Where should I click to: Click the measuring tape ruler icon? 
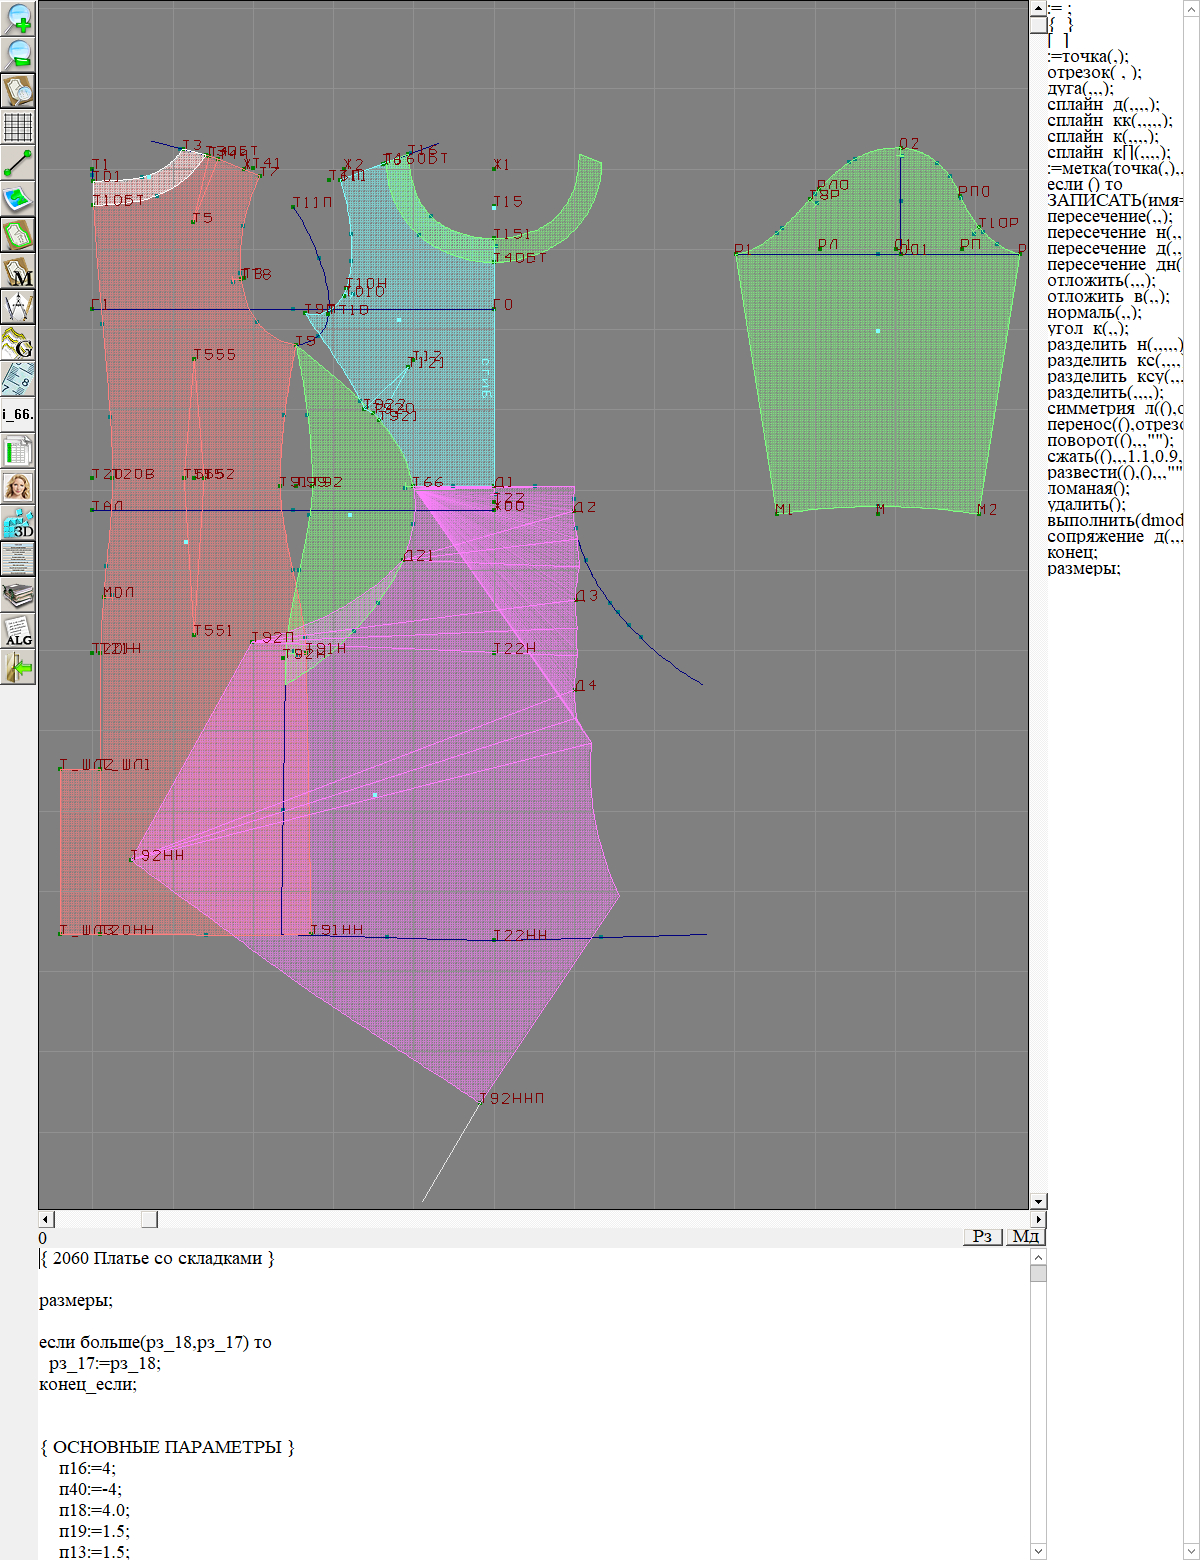18,379
